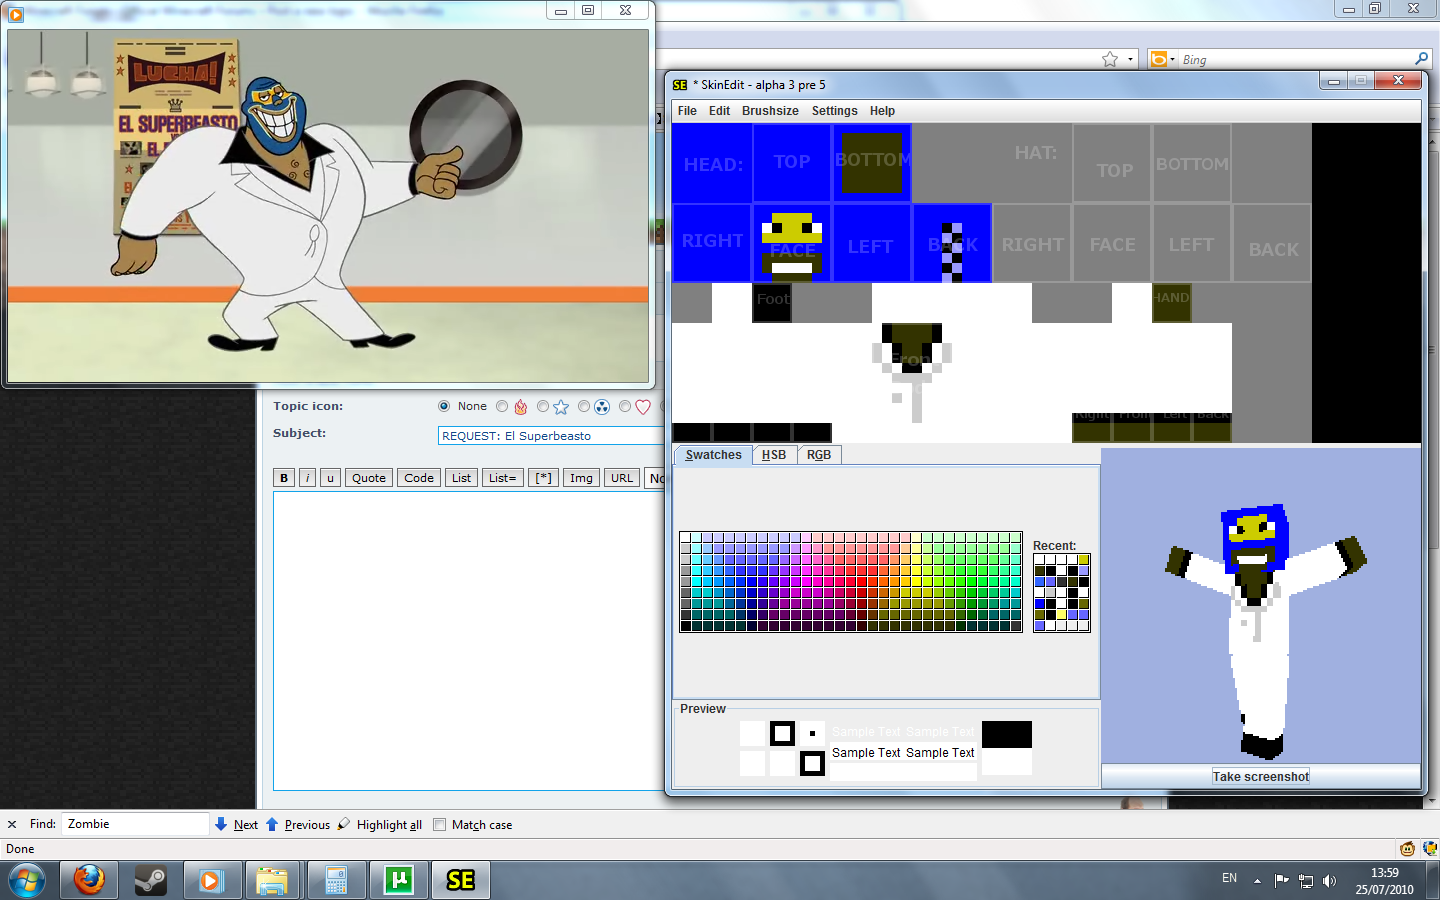Open the Windows Start menu
1440x900 pixels.
26,881
